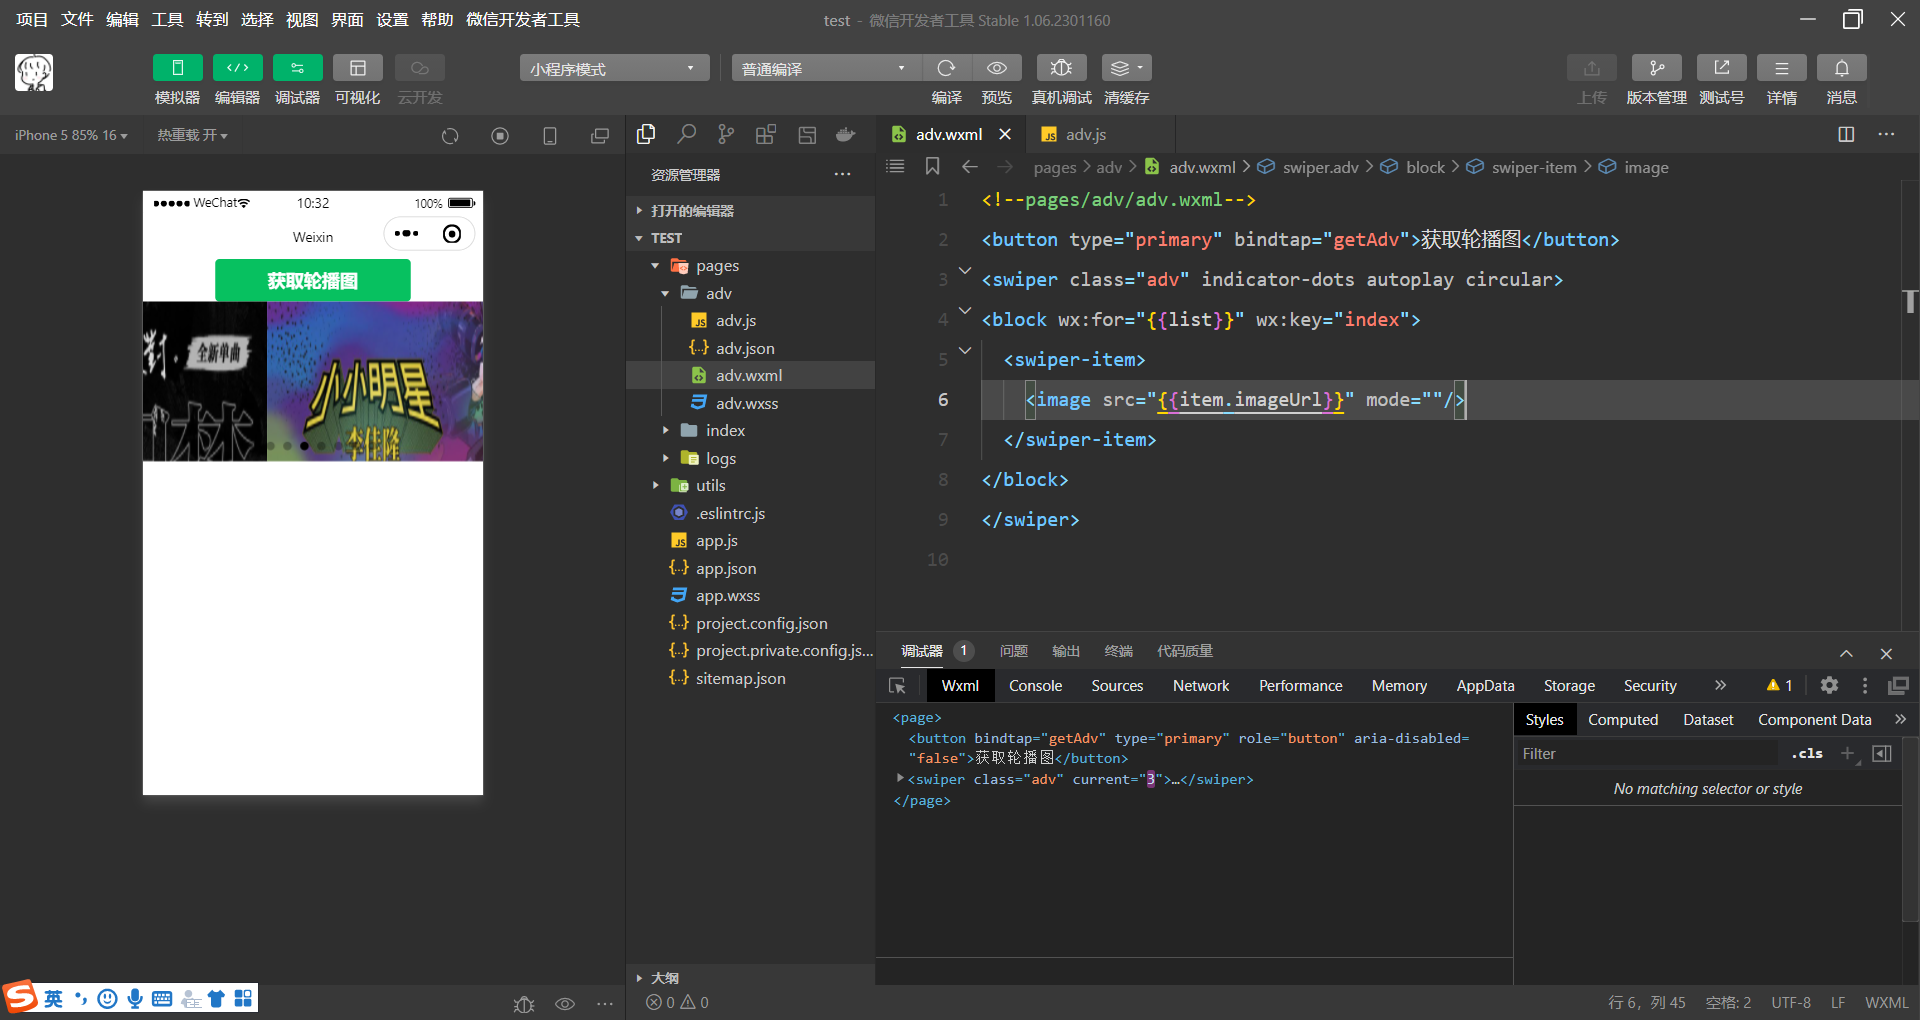Open the mini program mode dropdown
1920x1020 pixels.
[614, 68]
